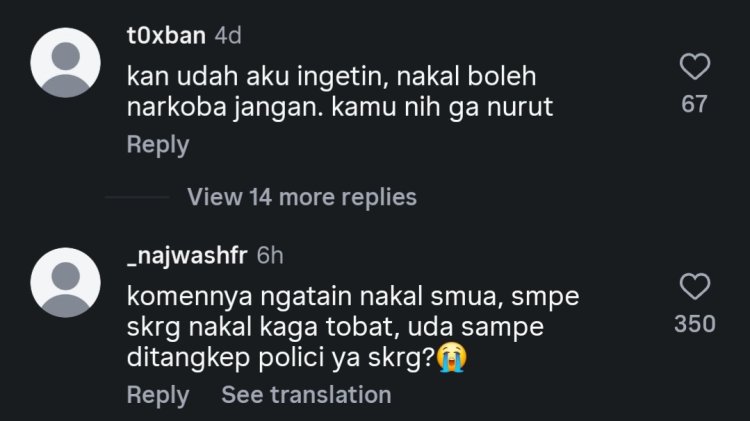Click the word 'narkoba' in t0xban's comment

click(x=176, y=106)
